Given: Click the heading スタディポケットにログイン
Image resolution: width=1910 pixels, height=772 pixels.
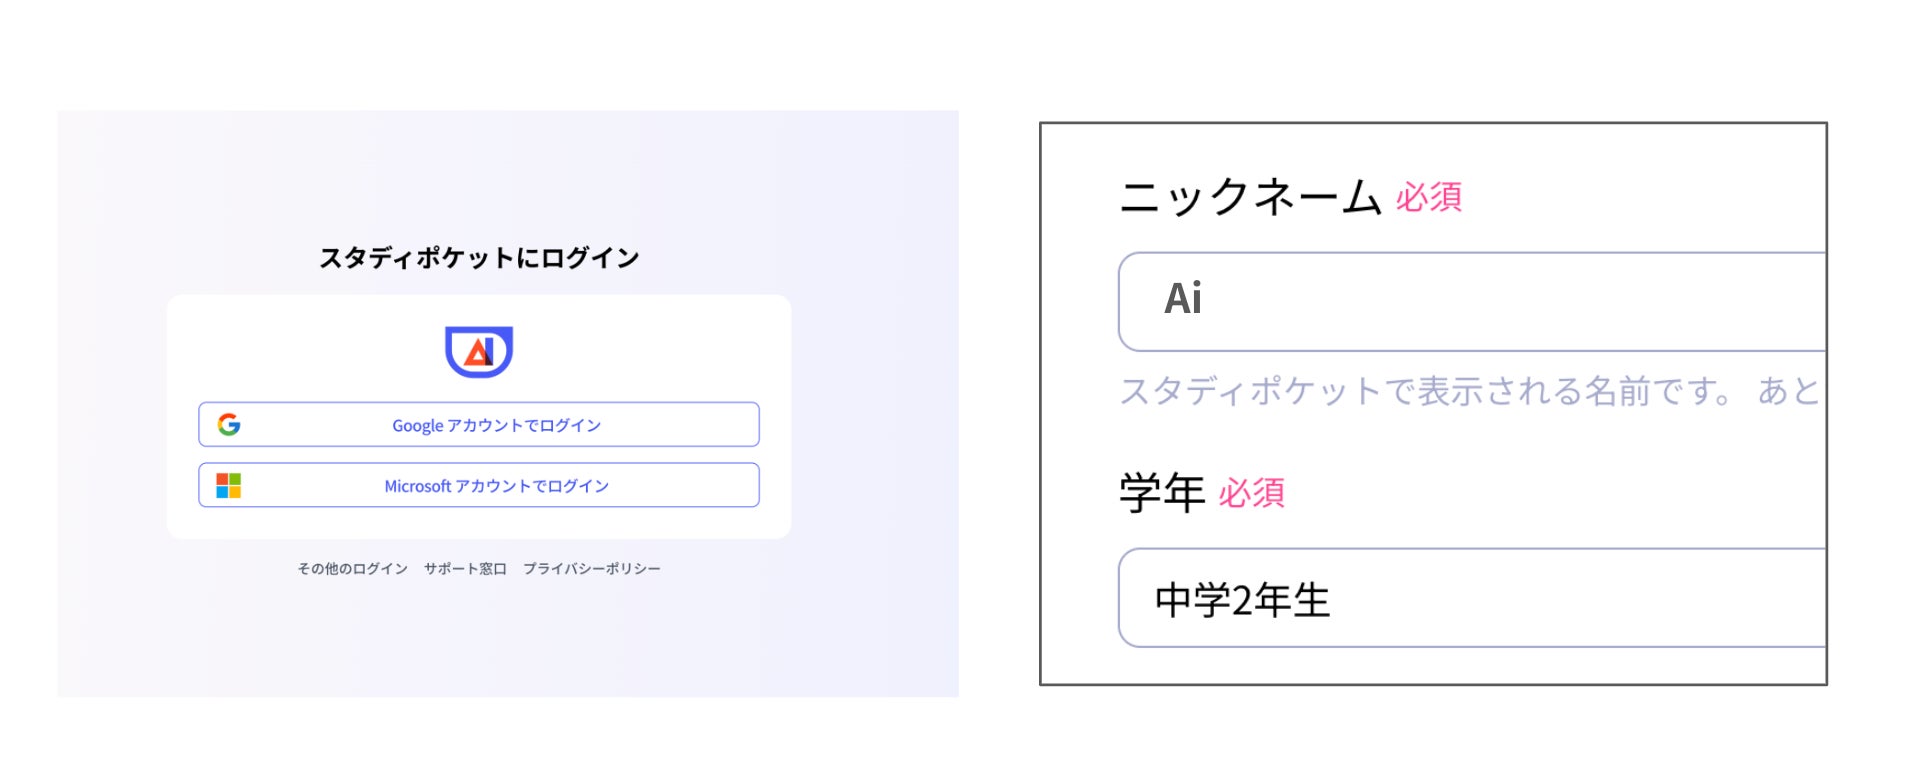Looking at the screenshot, I should 479,258.
